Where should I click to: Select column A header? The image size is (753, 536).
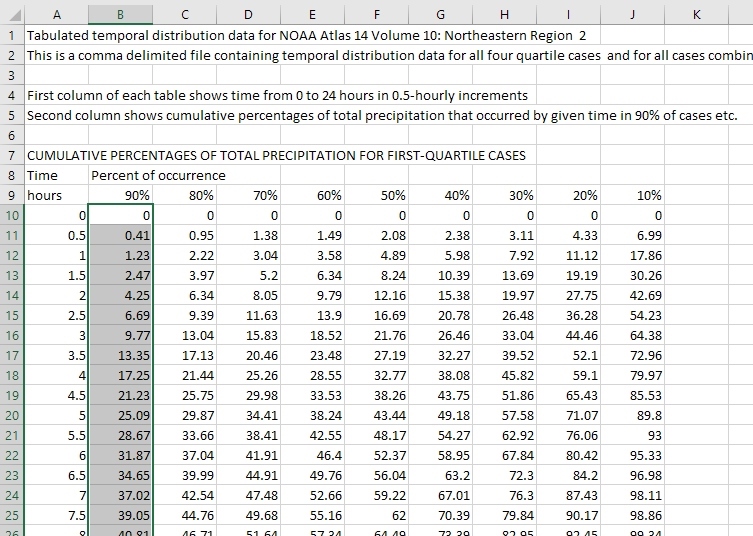pos(56,14)
